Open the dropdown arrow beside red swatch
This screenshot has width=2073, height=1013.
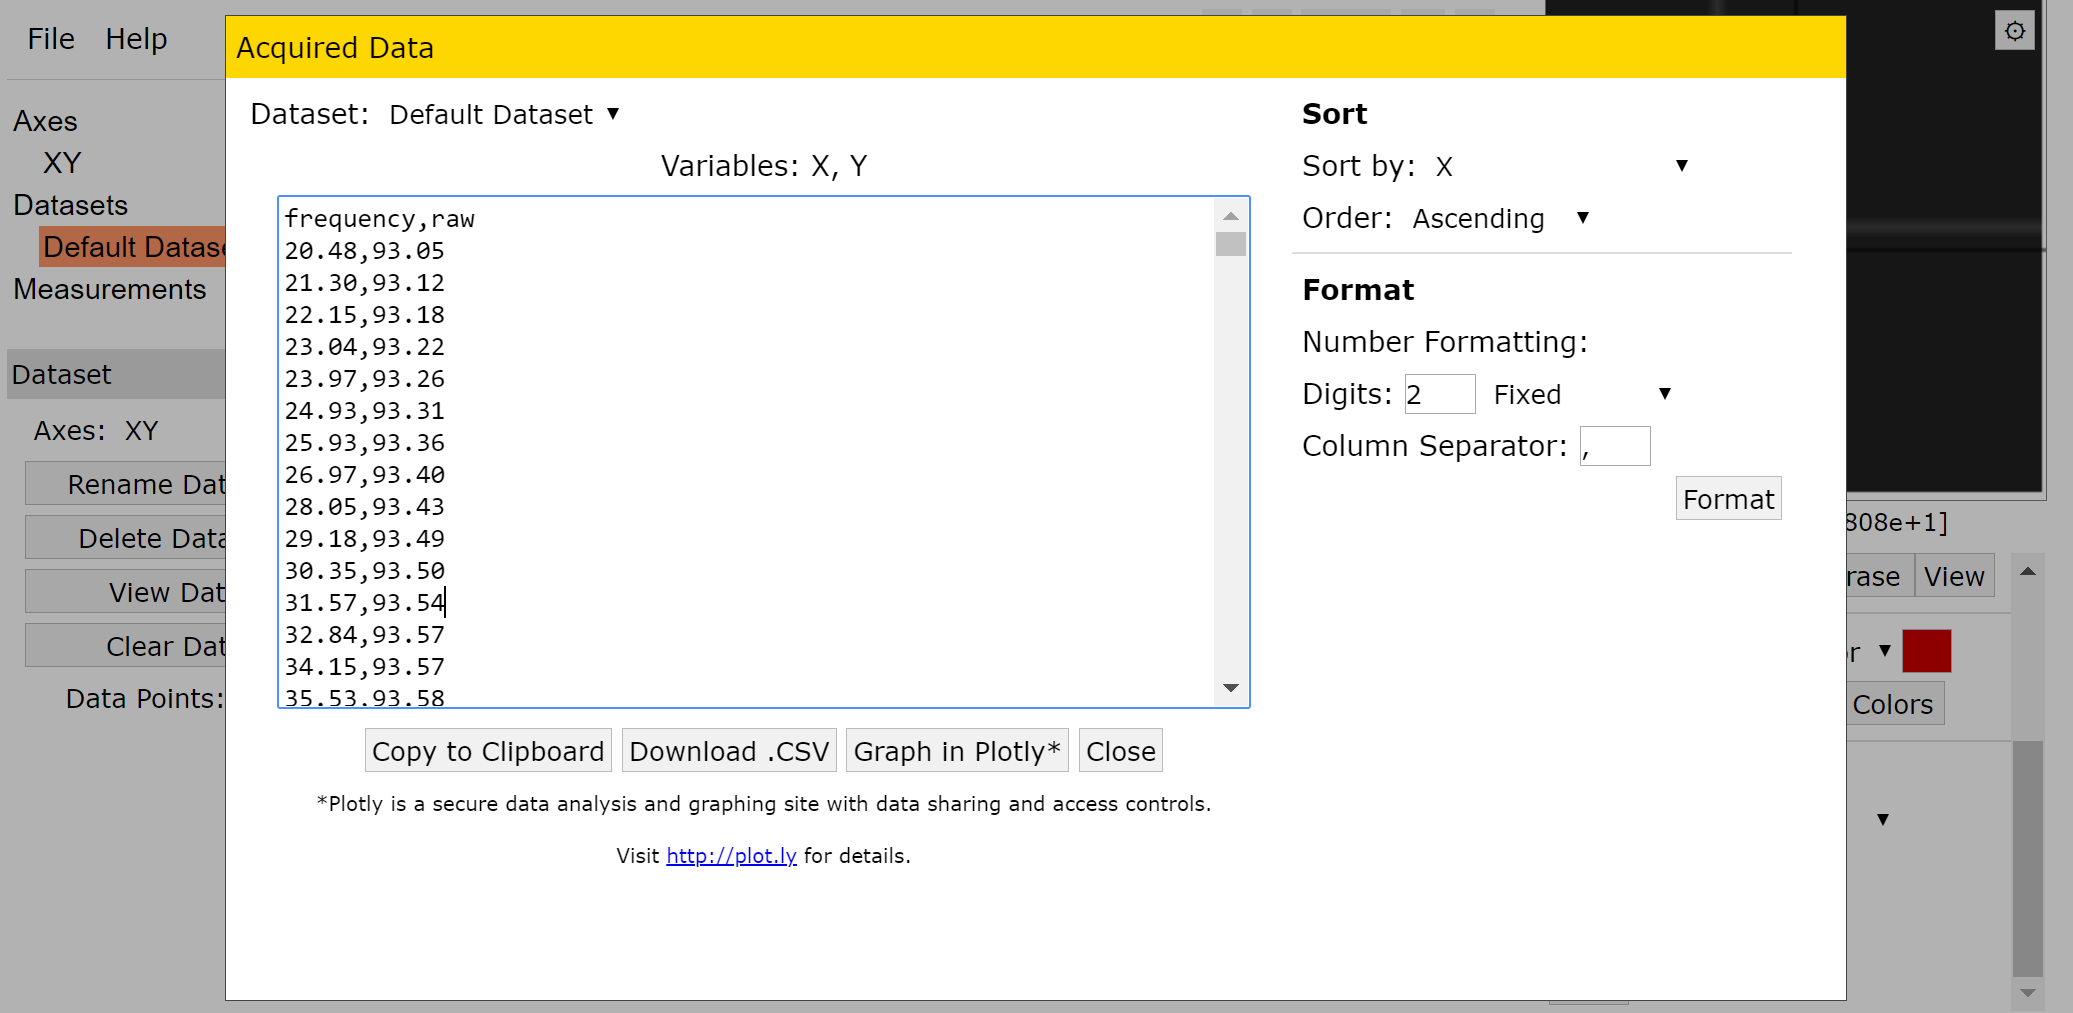(x=1885, y=651)
